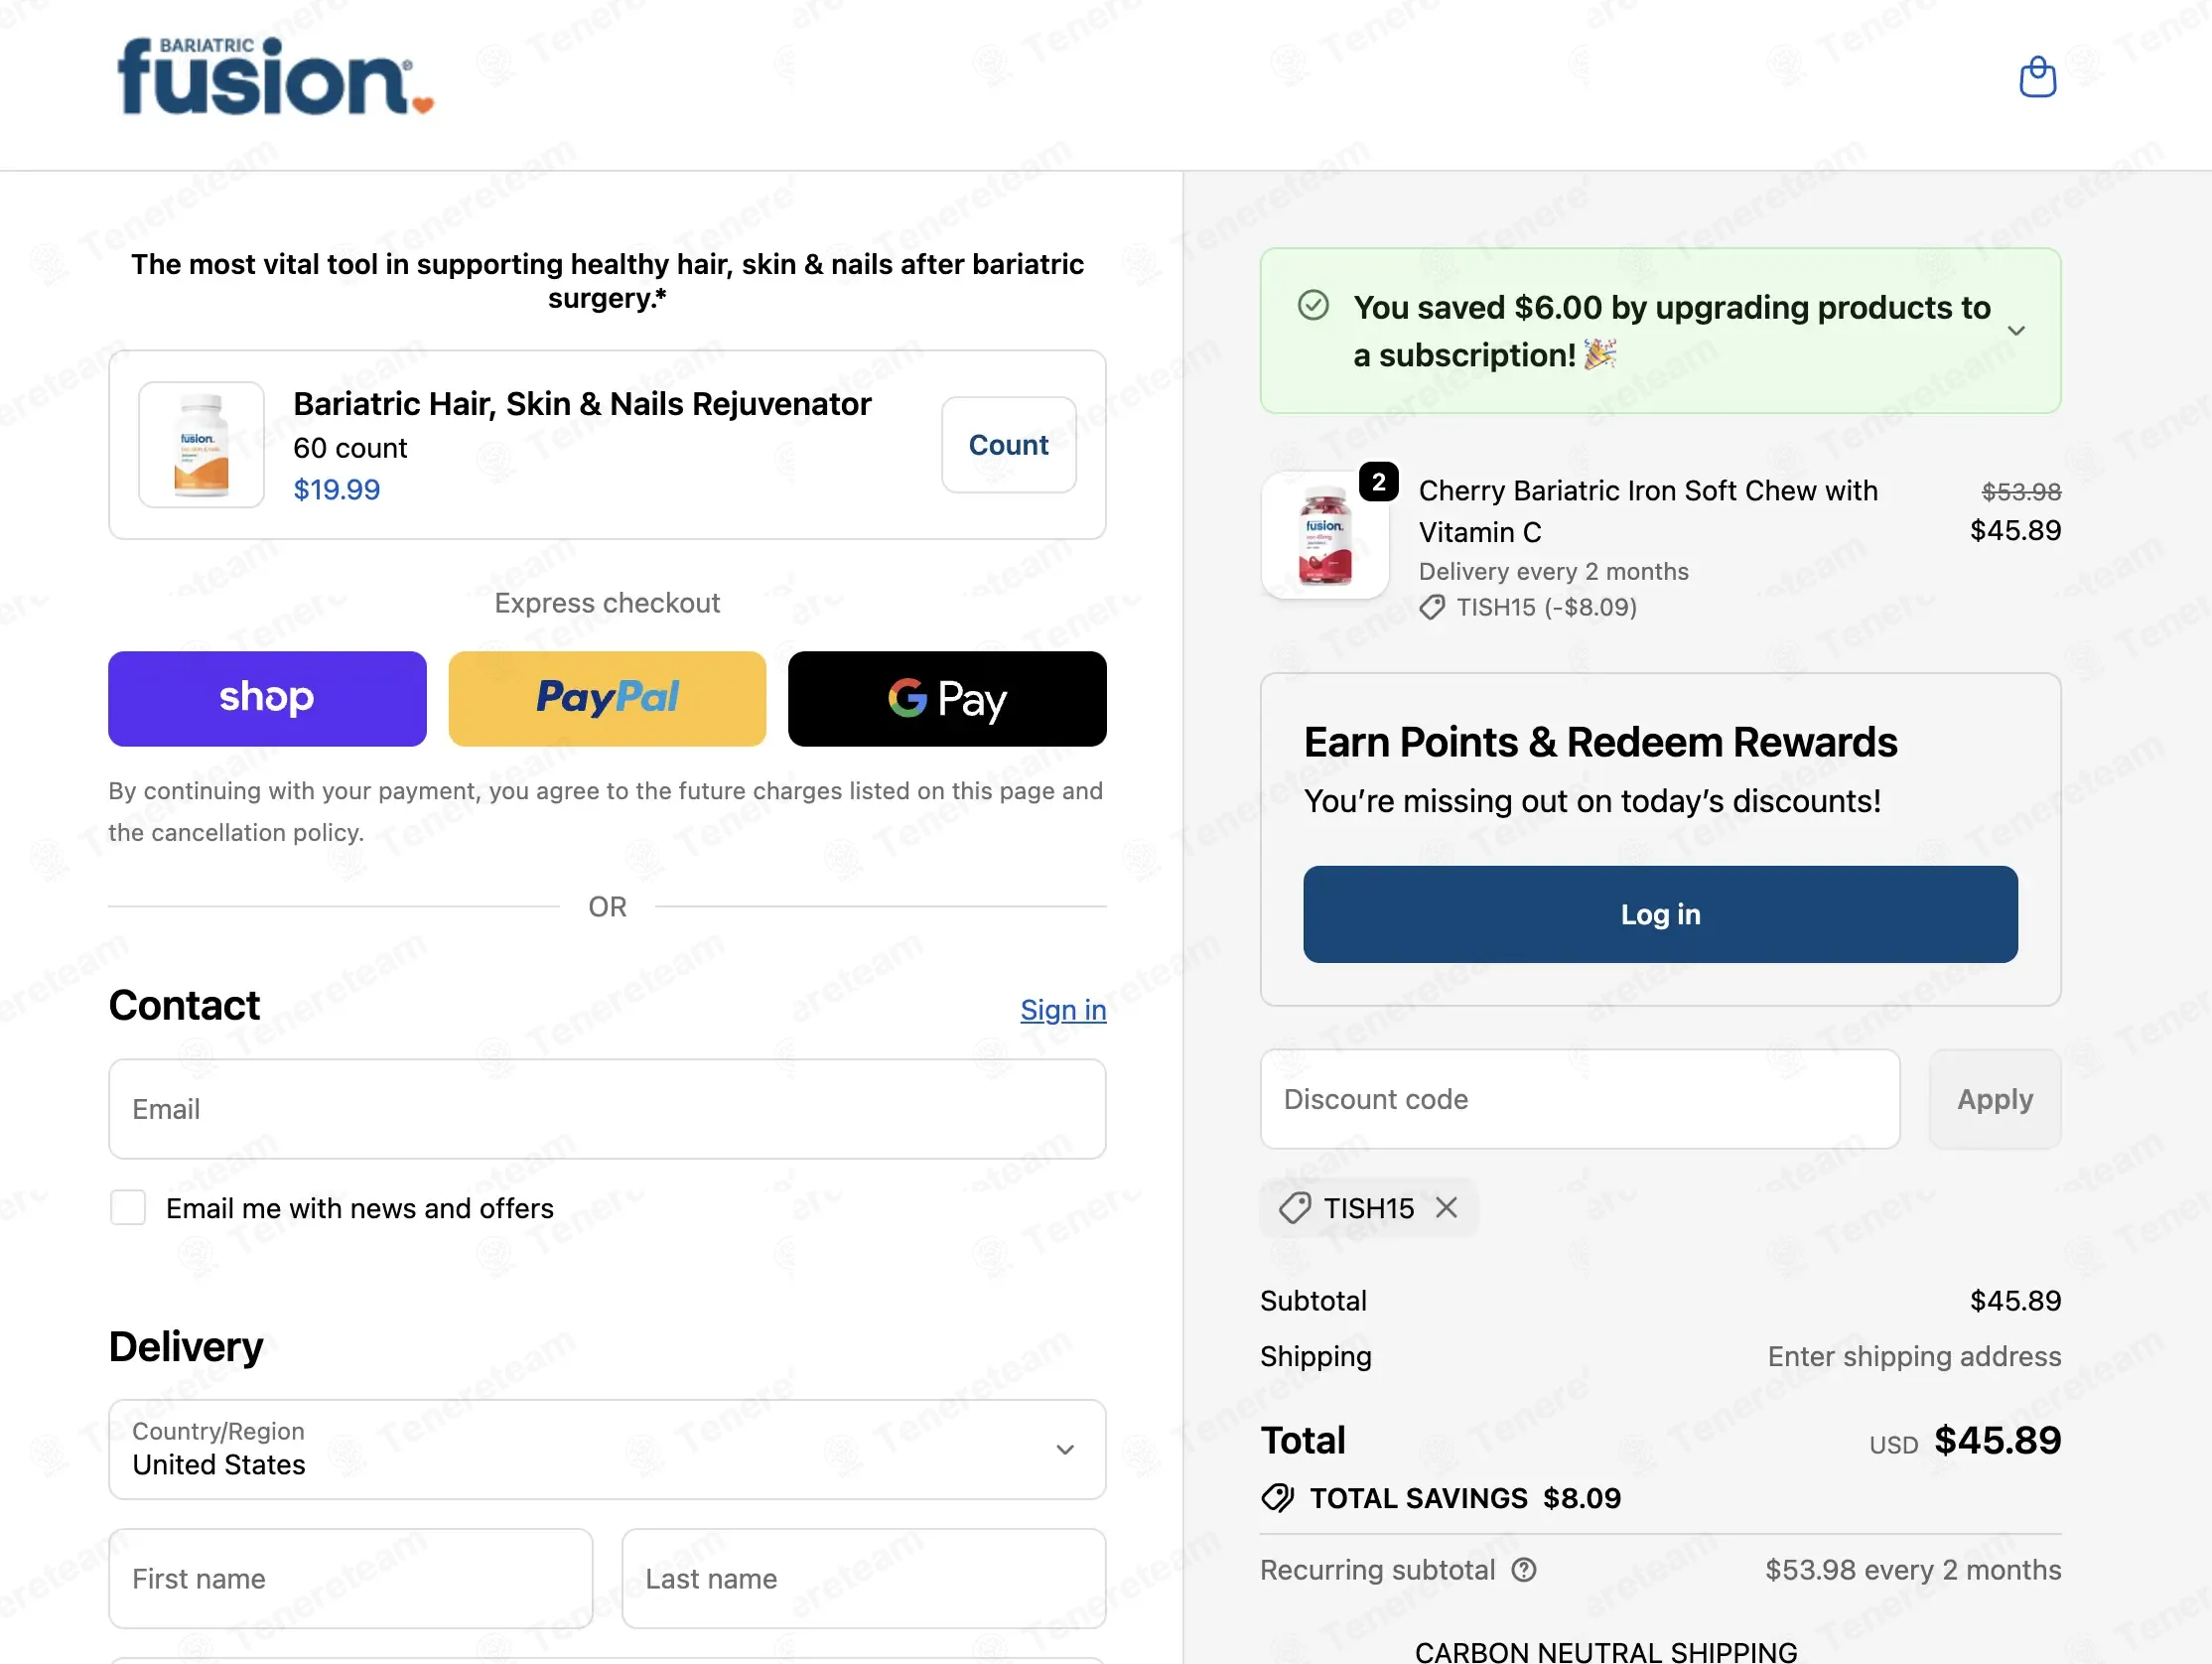Click the recurring subtotal help icon

tap(1524, 1570)
